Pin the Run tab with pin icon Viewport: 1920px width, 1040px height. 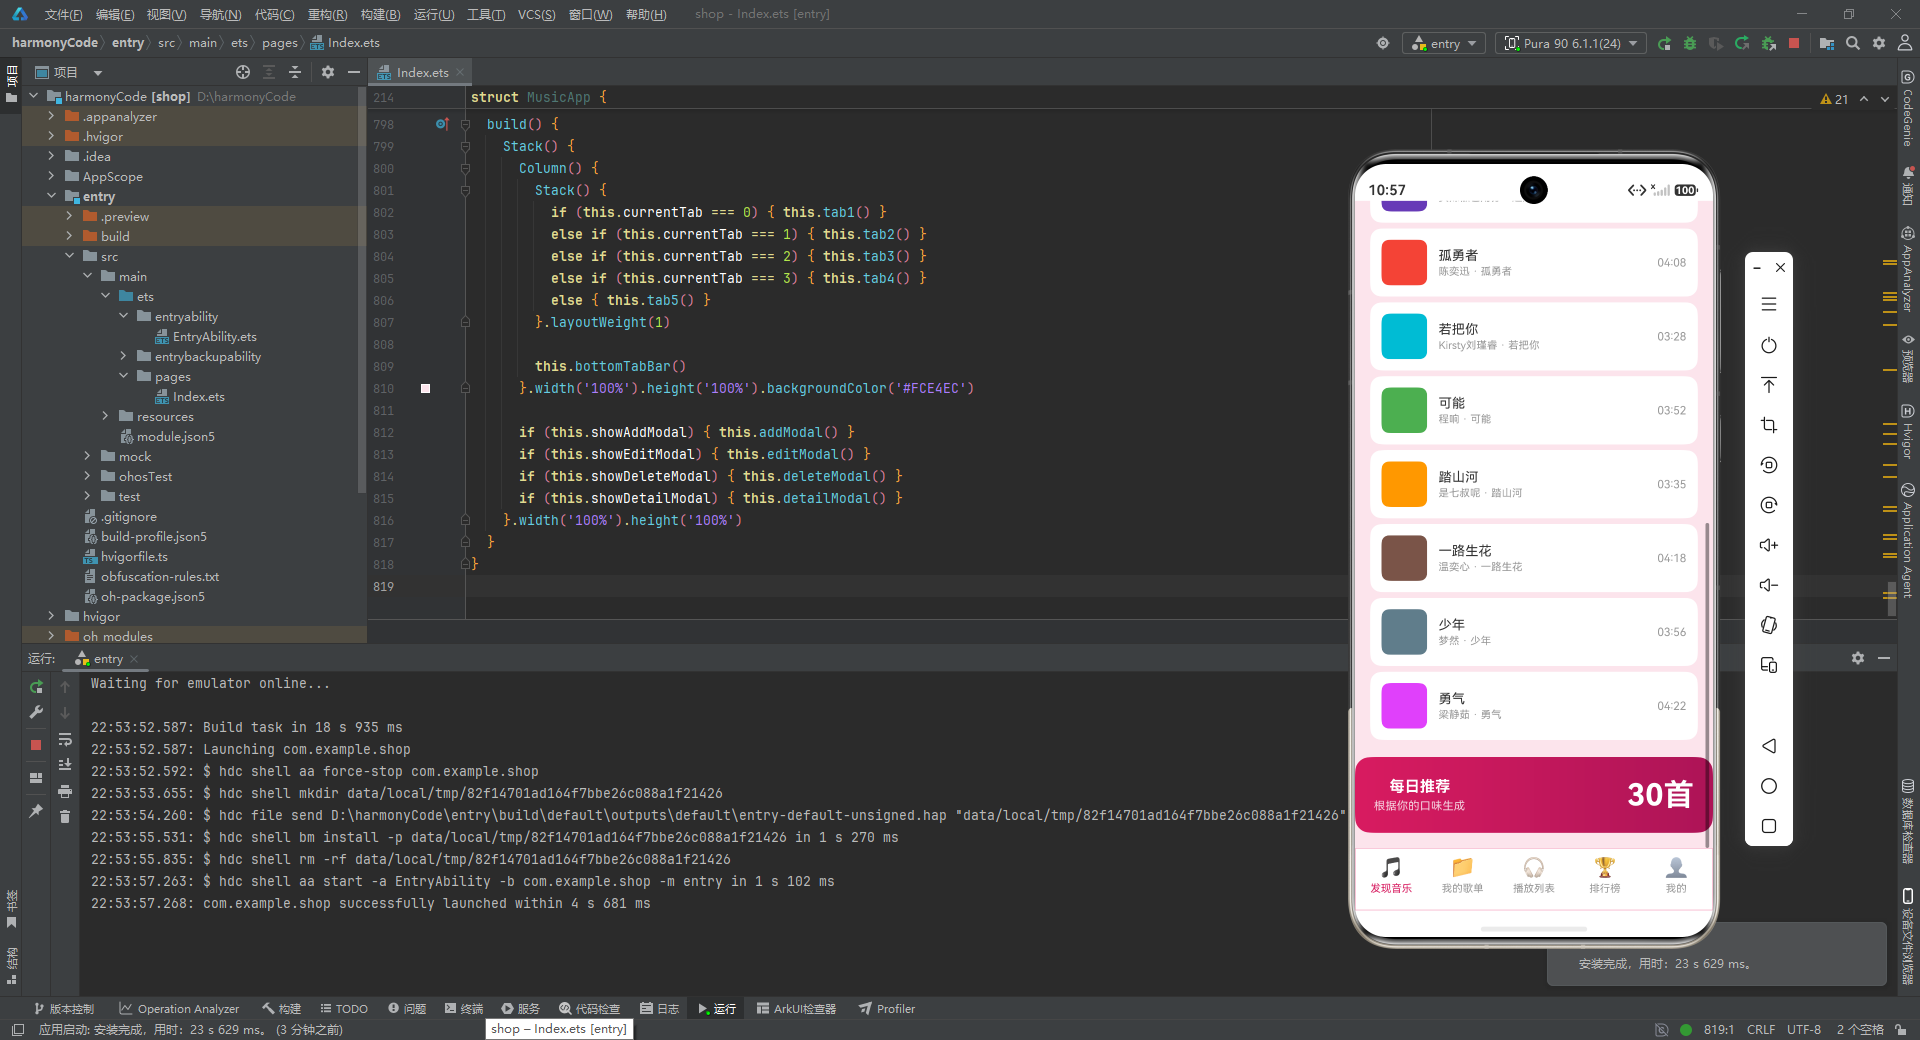tap(36, 810)
